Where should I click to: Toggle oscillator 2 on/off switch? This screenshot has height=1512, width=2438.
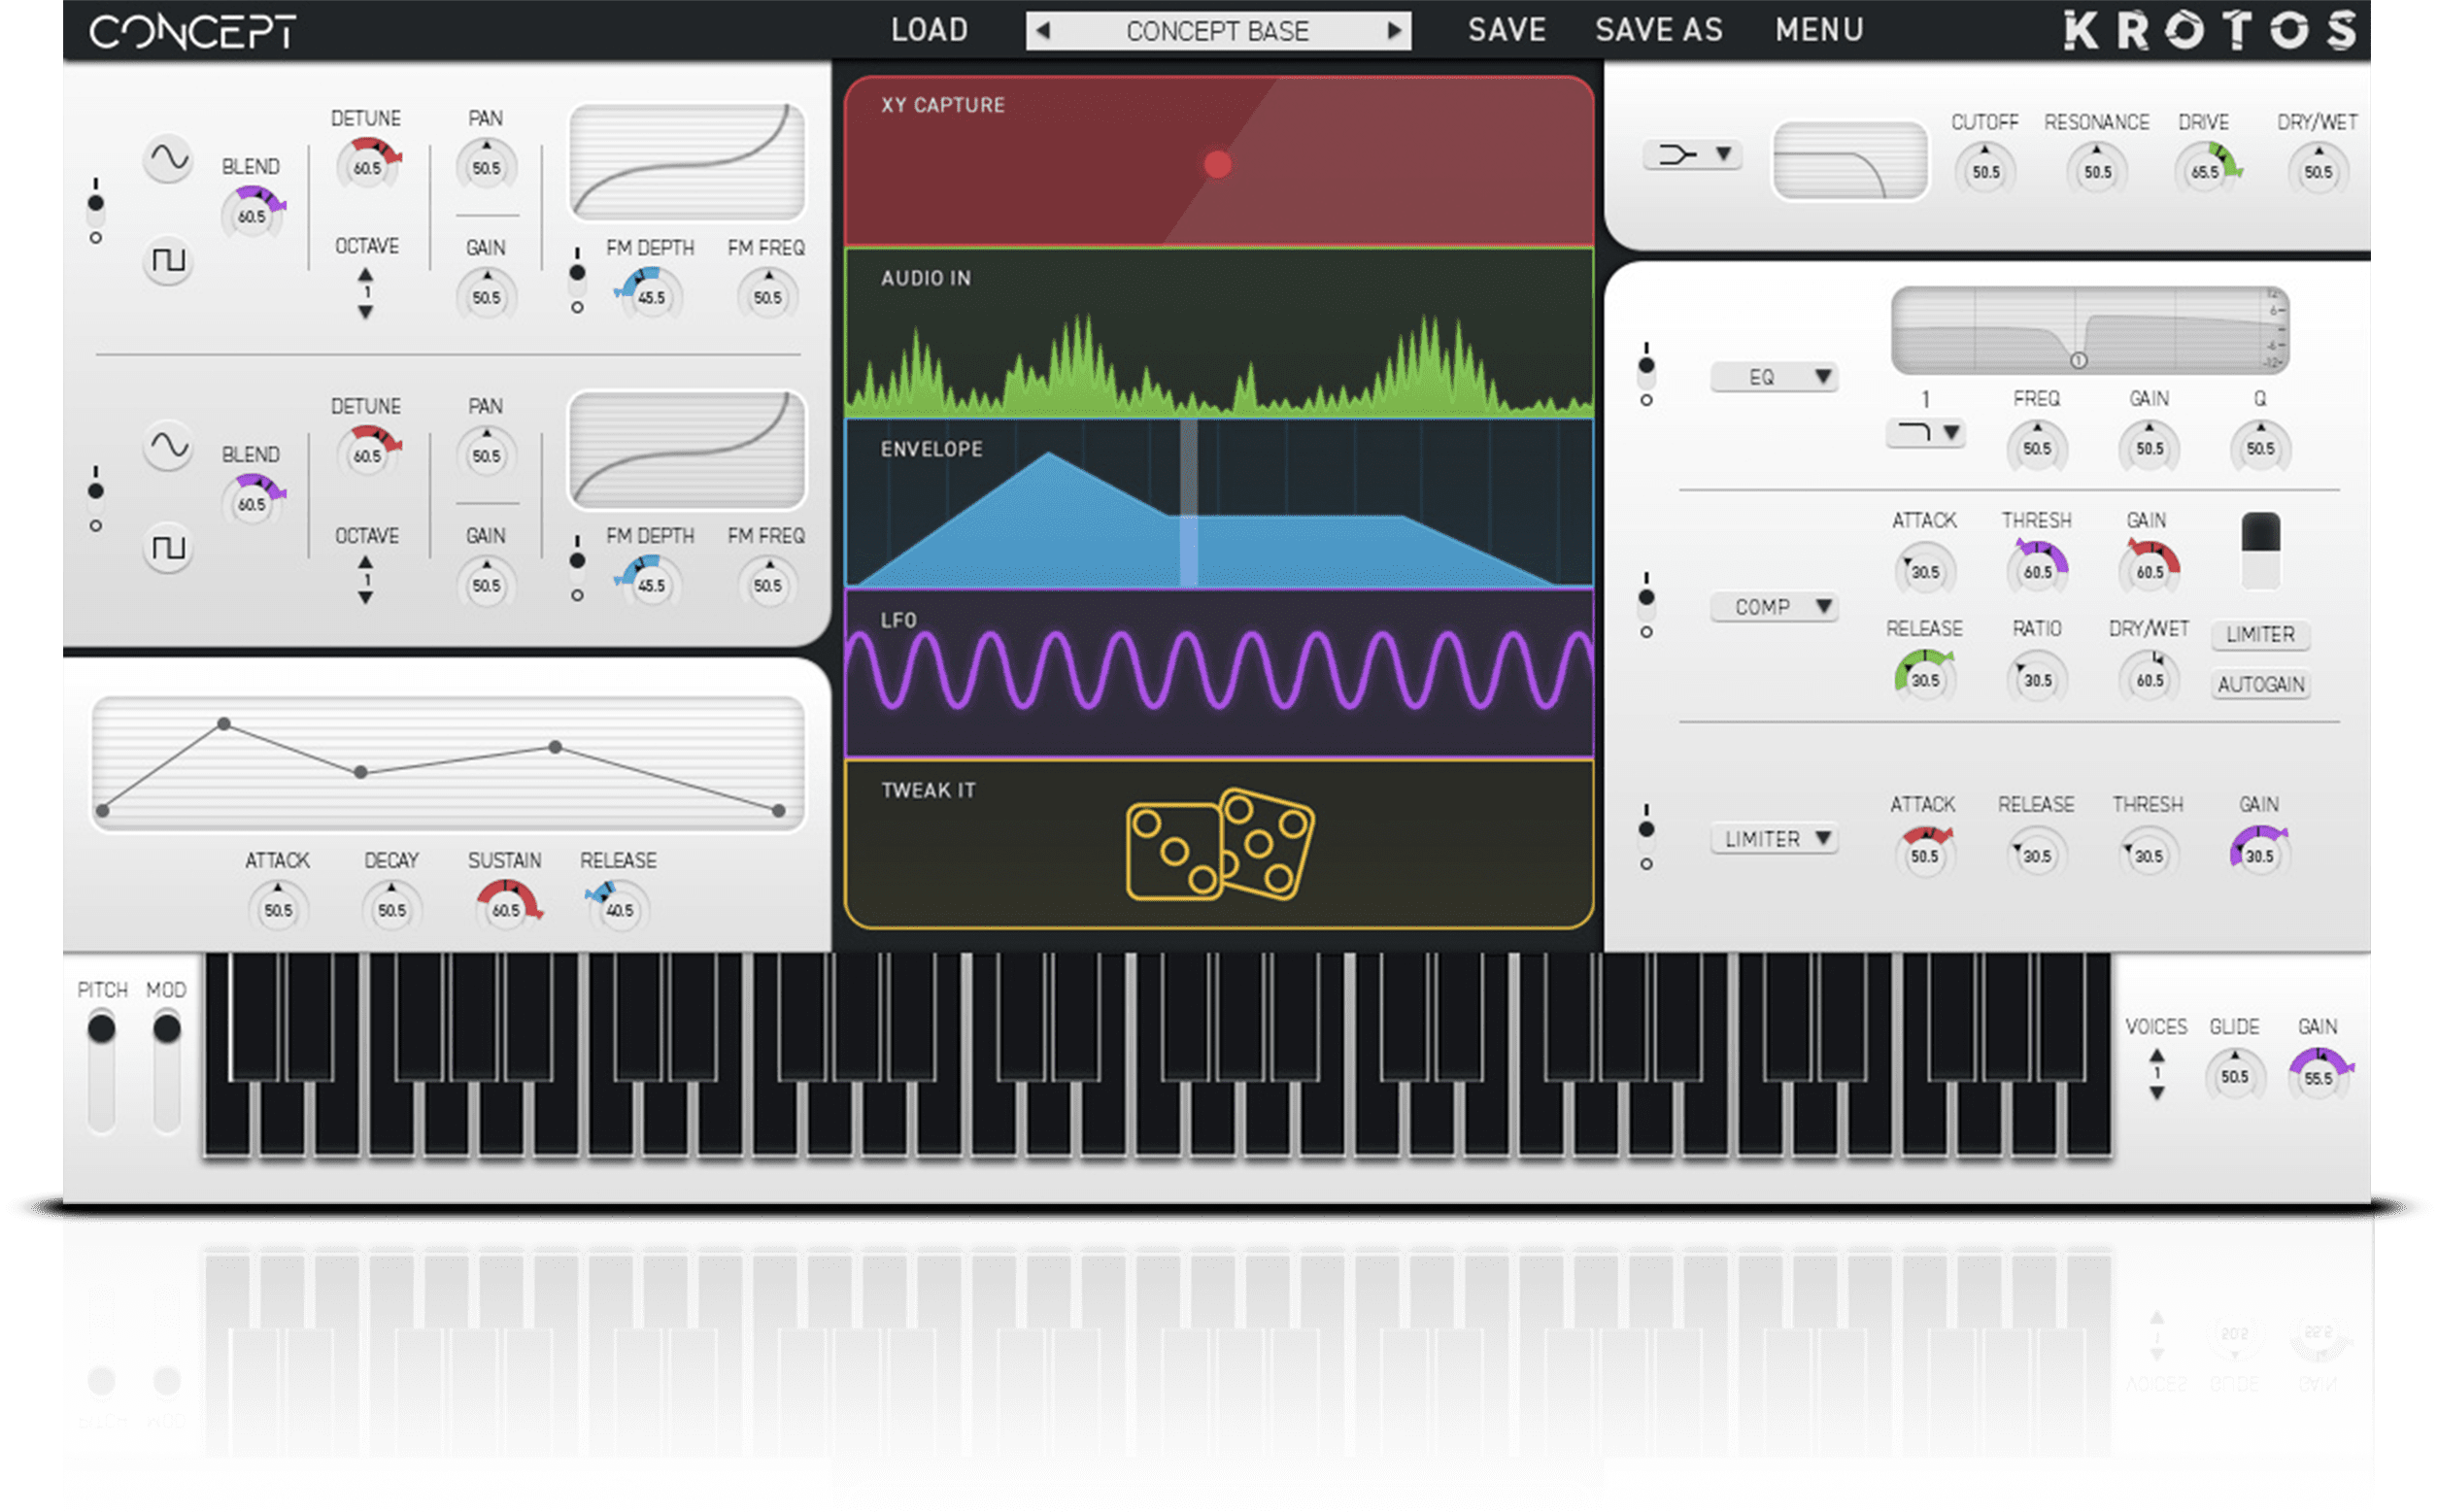pos(95,499)
